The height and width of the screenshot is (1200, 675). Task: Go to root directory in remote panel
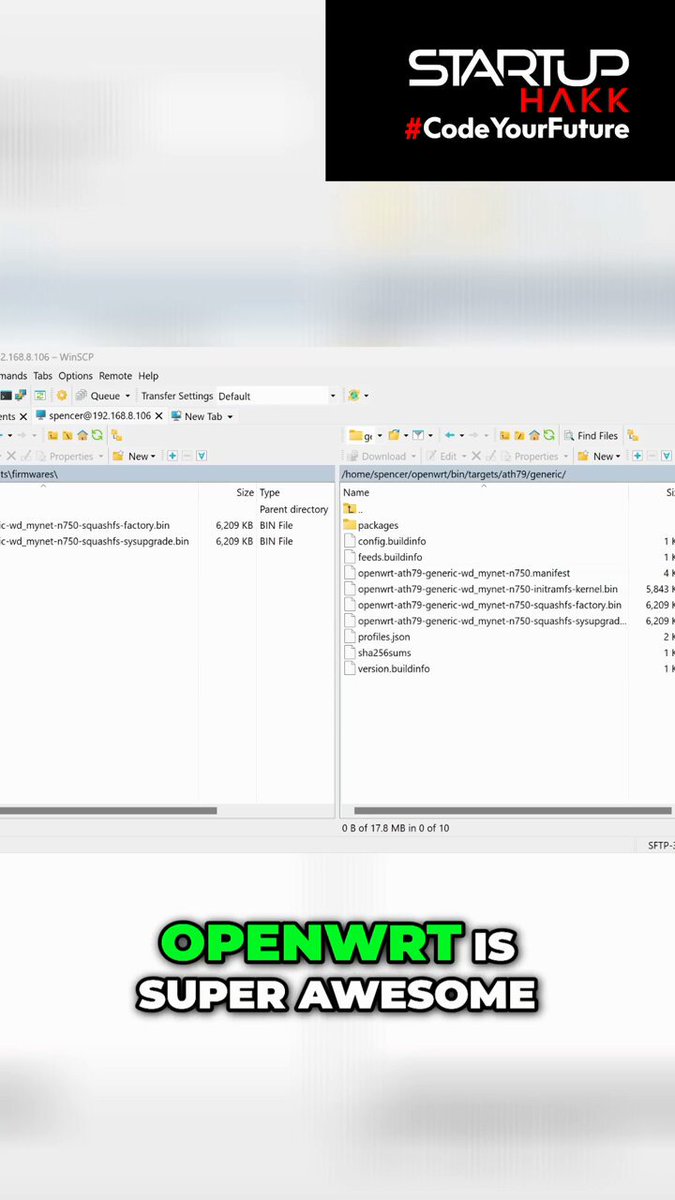(x=520, y=435)
